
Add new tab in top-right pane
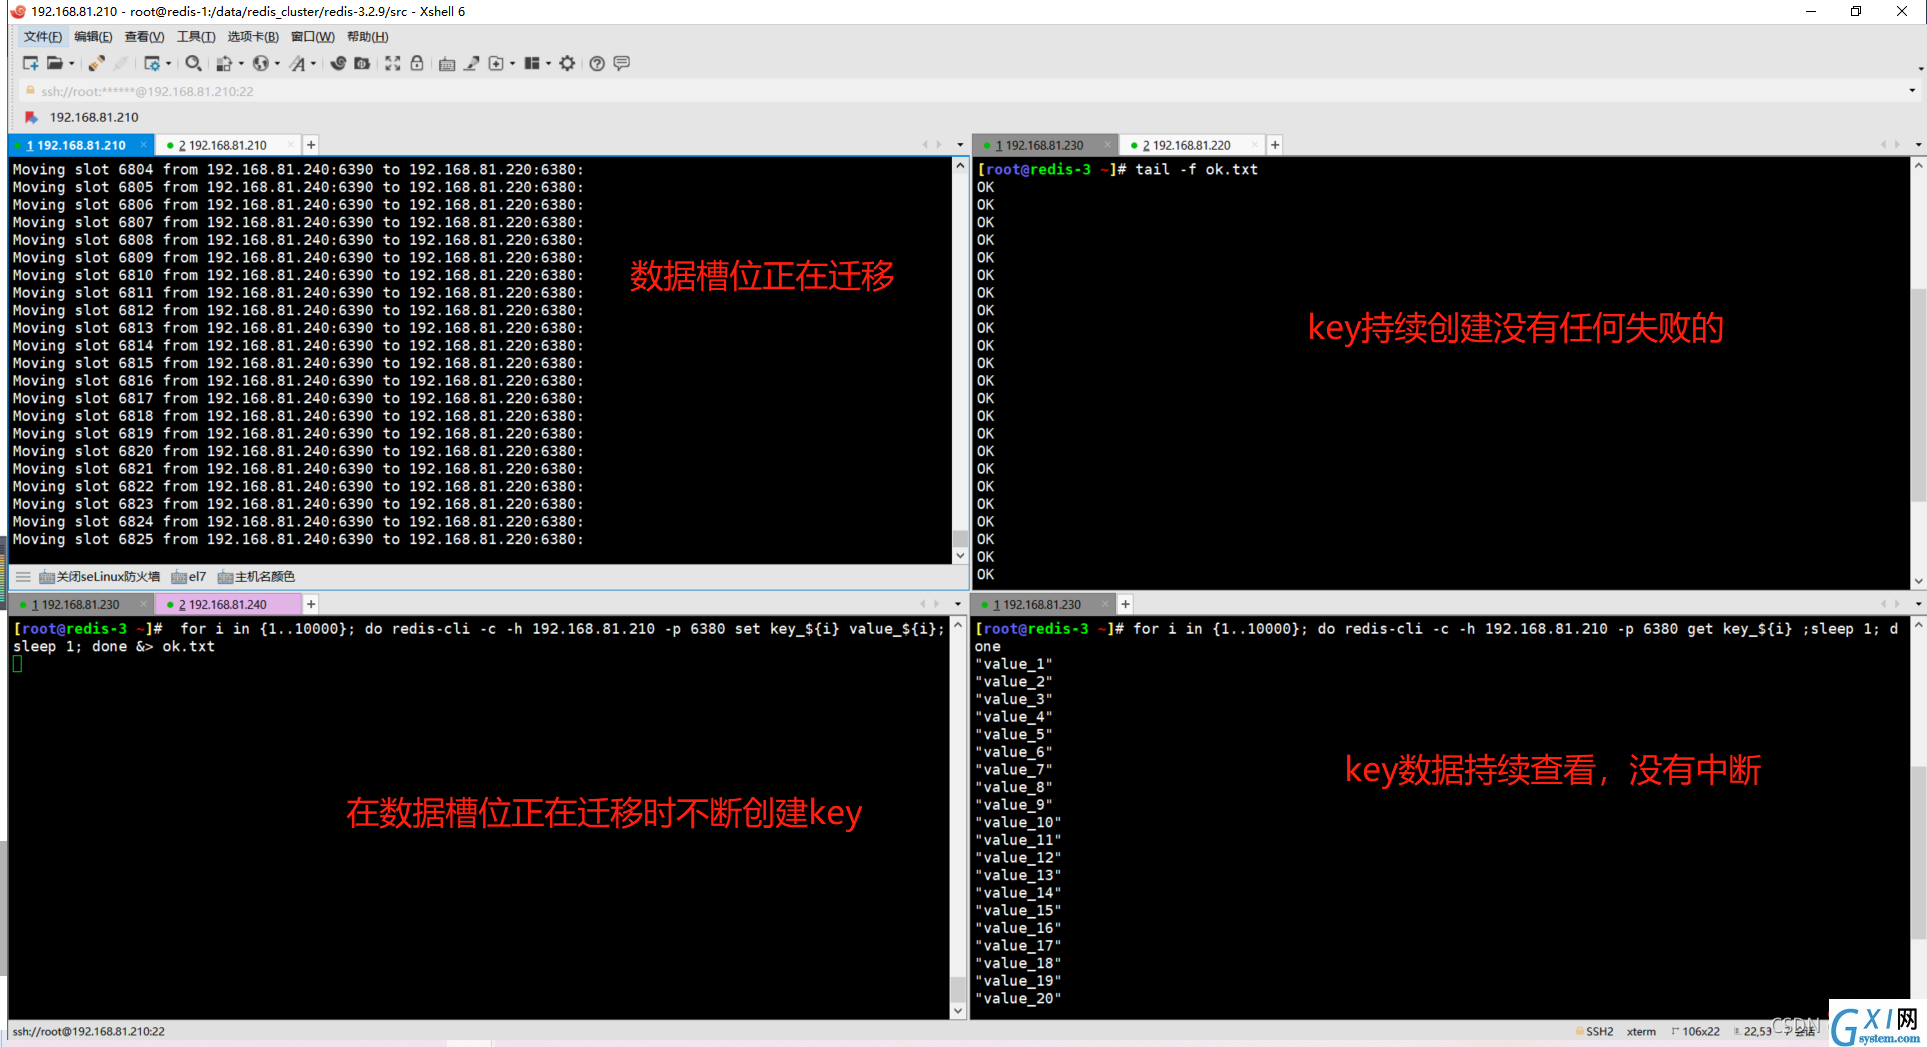1275,145
